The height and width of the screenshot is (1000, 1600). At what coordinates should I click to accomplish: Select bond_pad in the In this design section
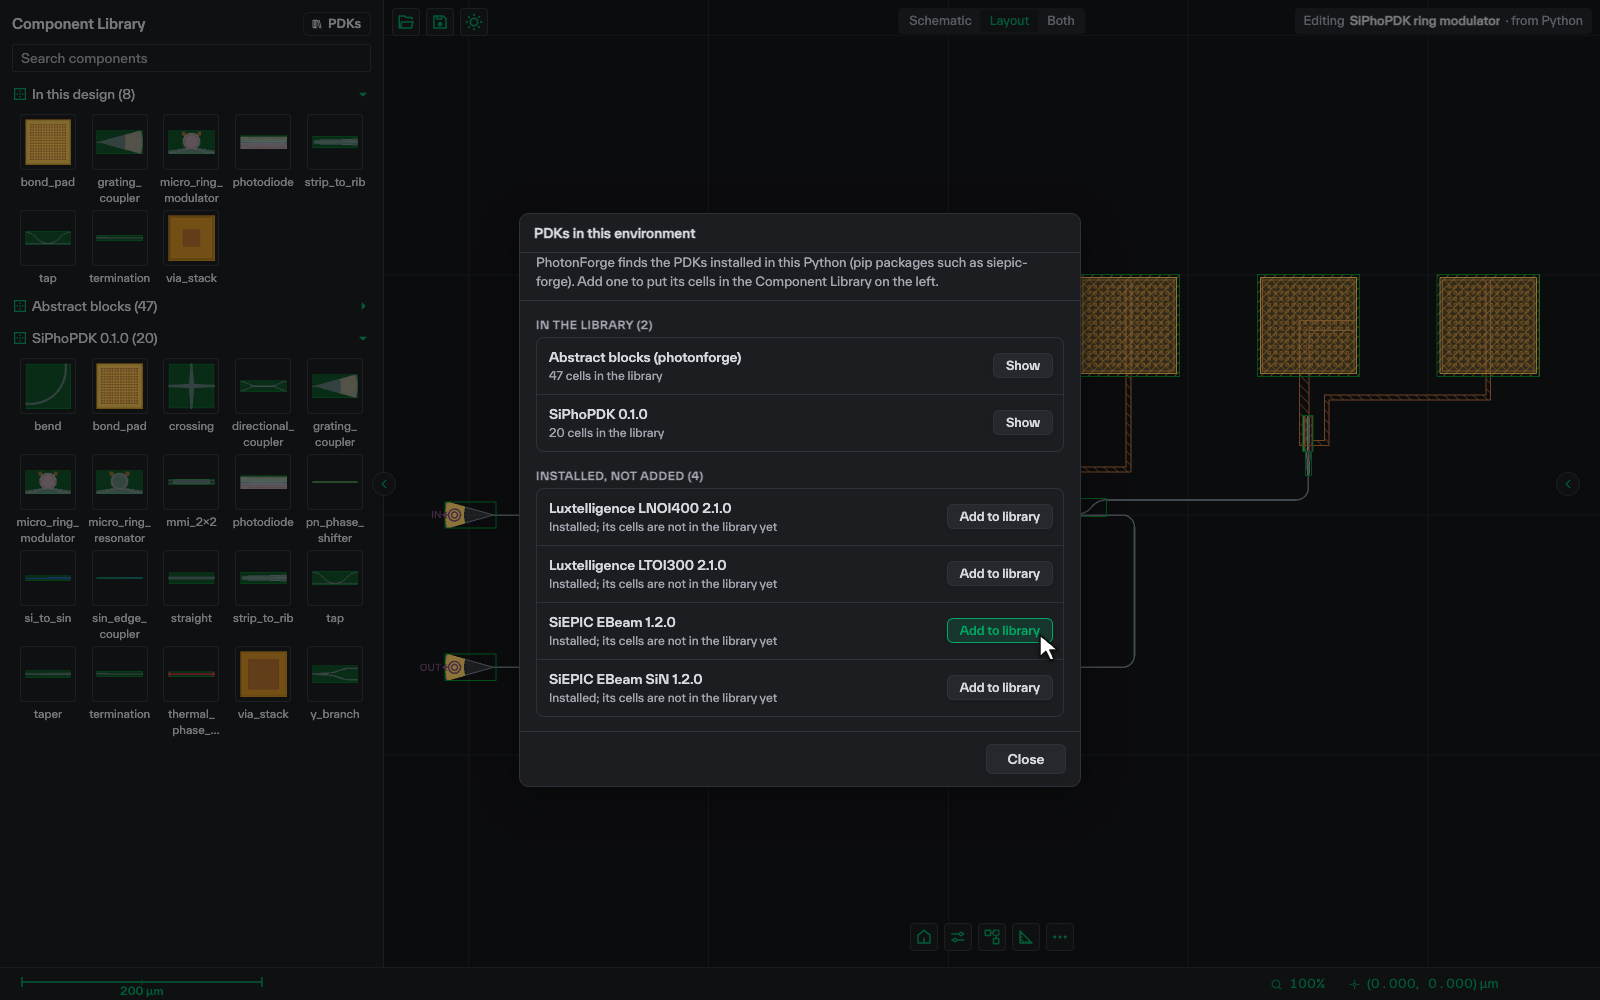[48, 142]
